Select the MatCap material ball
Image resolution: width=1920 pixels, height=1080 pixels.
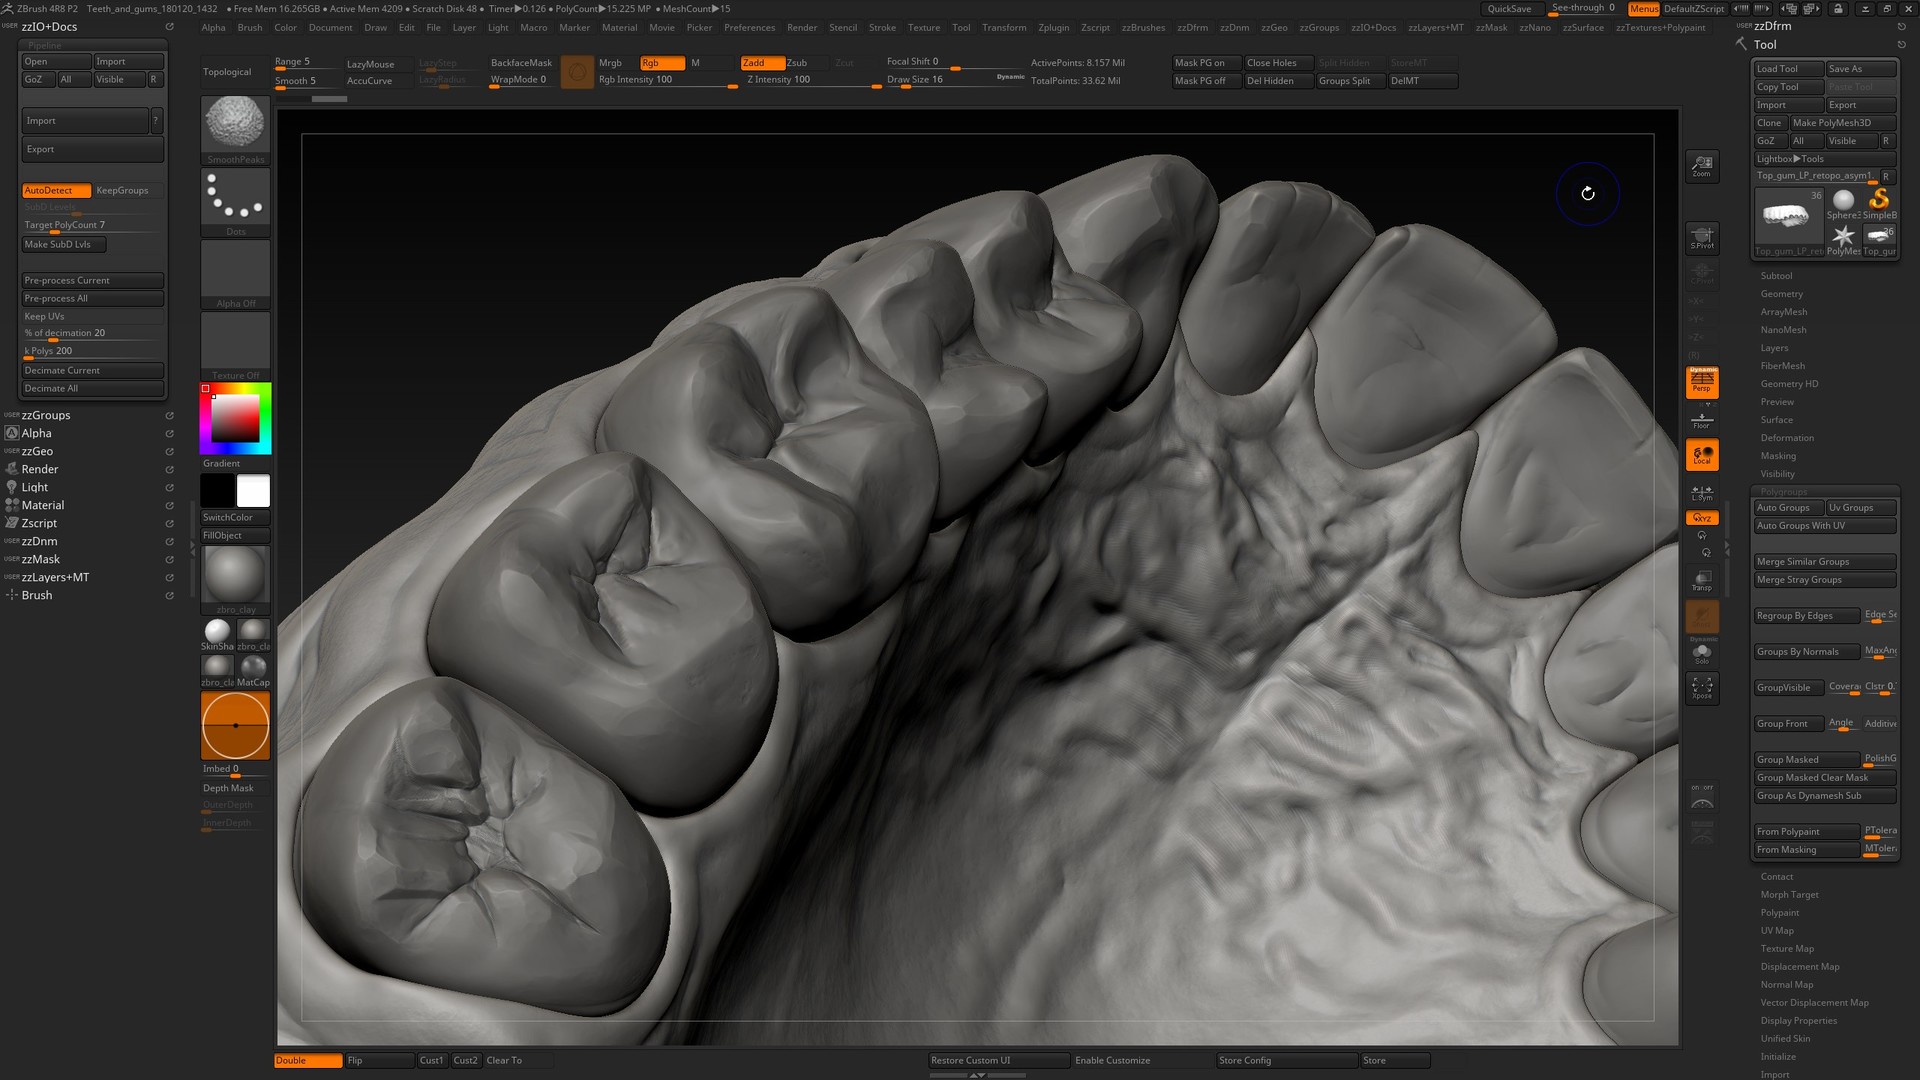point(253,670)
